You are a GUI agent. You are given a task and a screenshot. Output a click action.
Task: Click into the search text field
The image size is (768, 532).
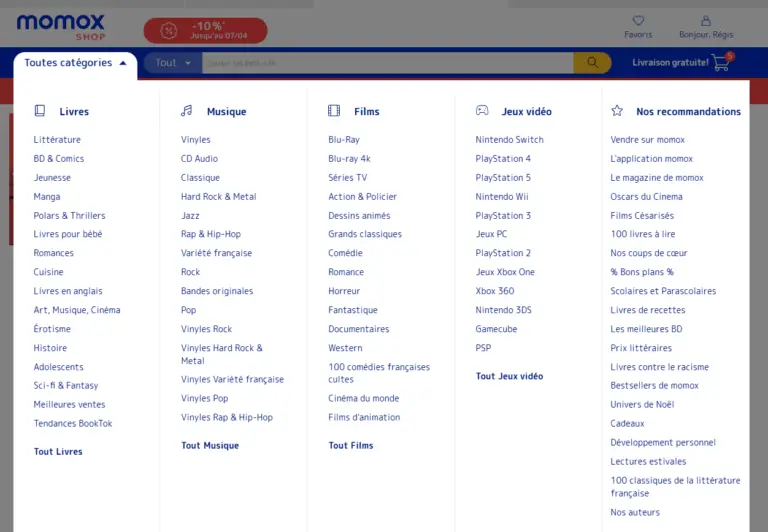(387, 63)
